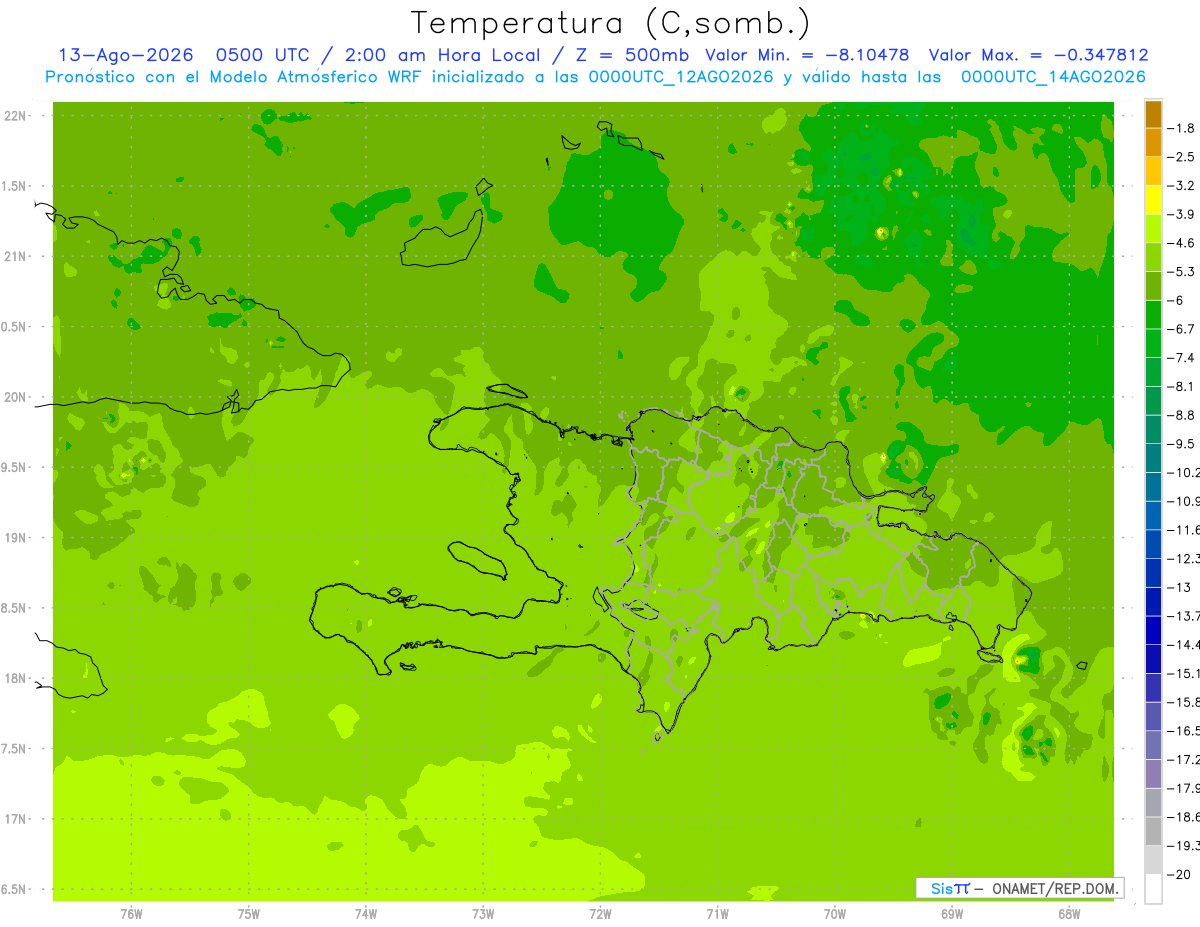Click the 71W longitude label
The width and height of the screenshot is (1200, 927).
tap(717, 913)
